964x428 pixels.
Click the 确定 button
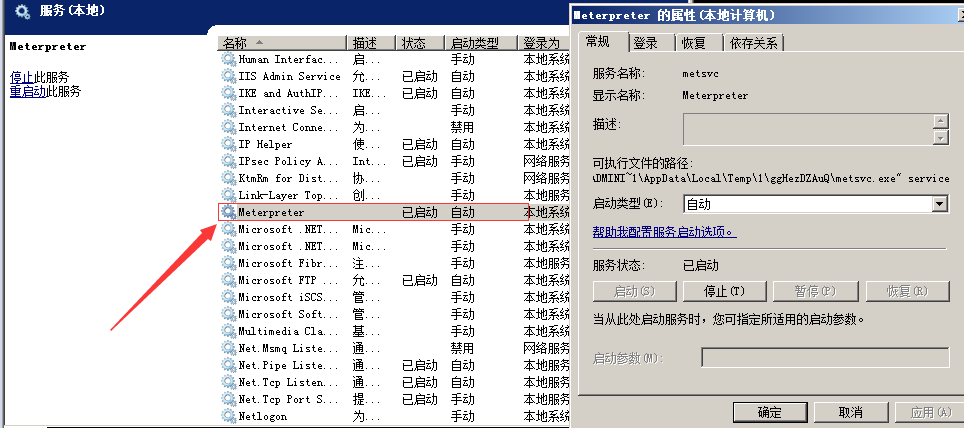click(769, 412)
